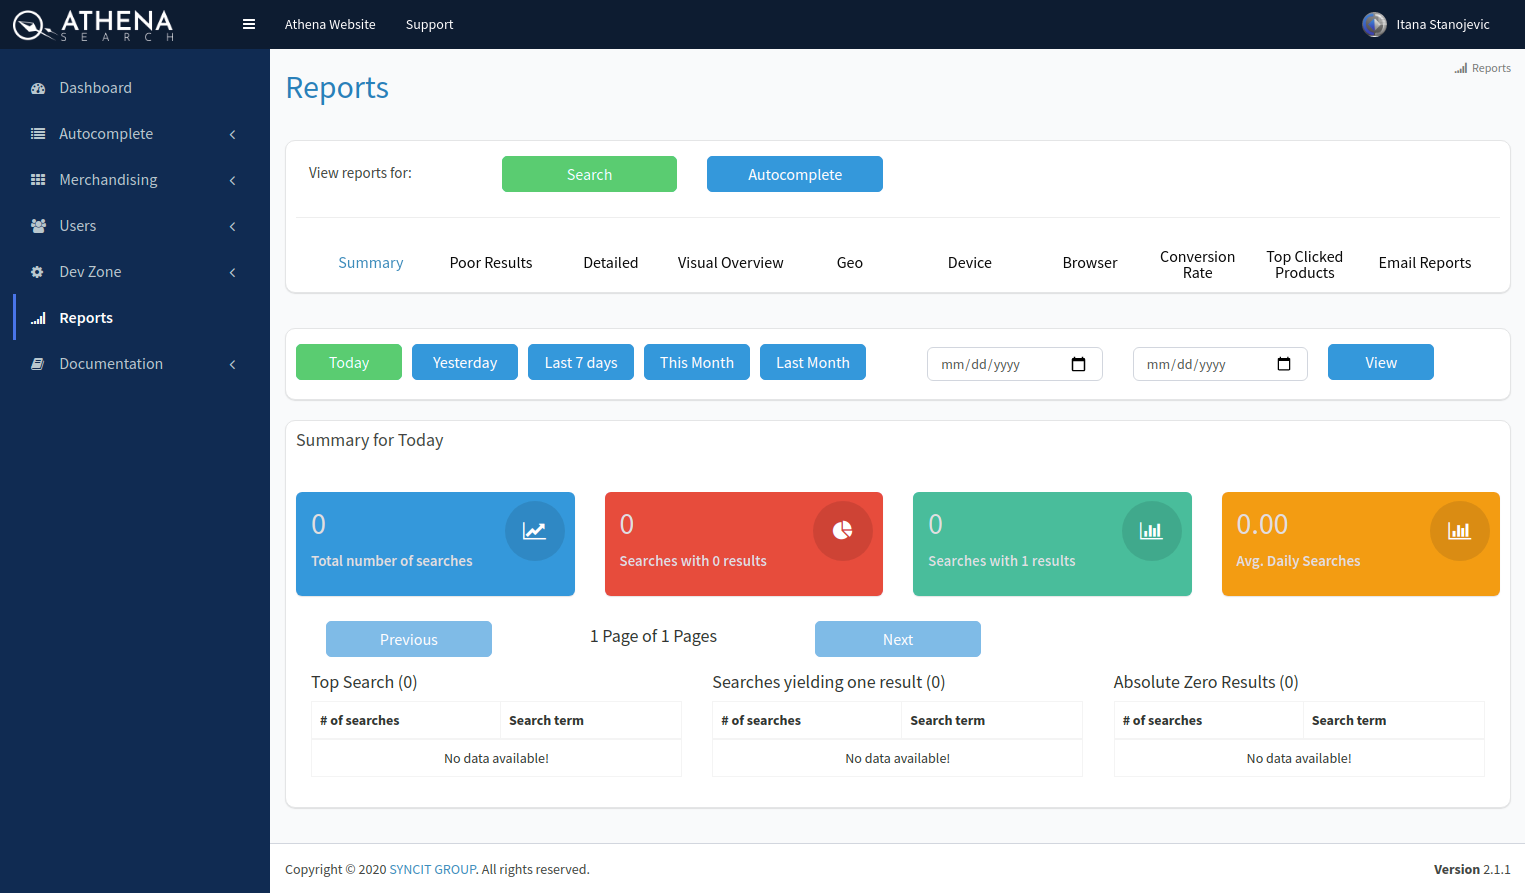Open the Email Reports tab
Image resolution: width=1525 pixels, height=893 pixels.
point(1424,262)
